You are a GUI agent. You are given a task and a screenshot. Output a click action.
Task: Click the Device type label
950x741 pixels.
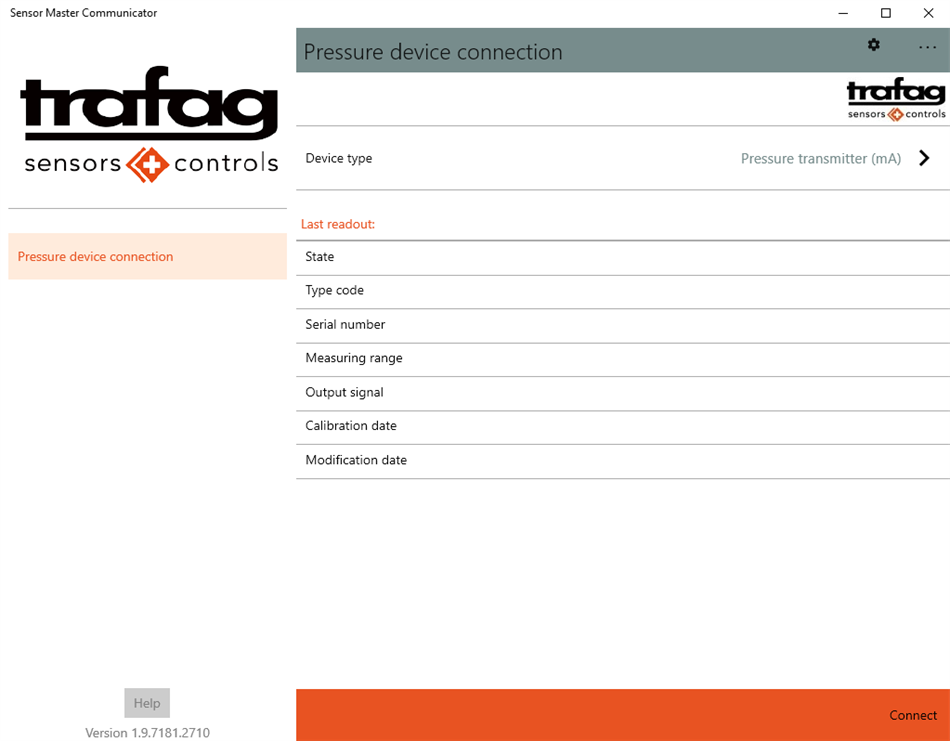[x=339, y=159]
